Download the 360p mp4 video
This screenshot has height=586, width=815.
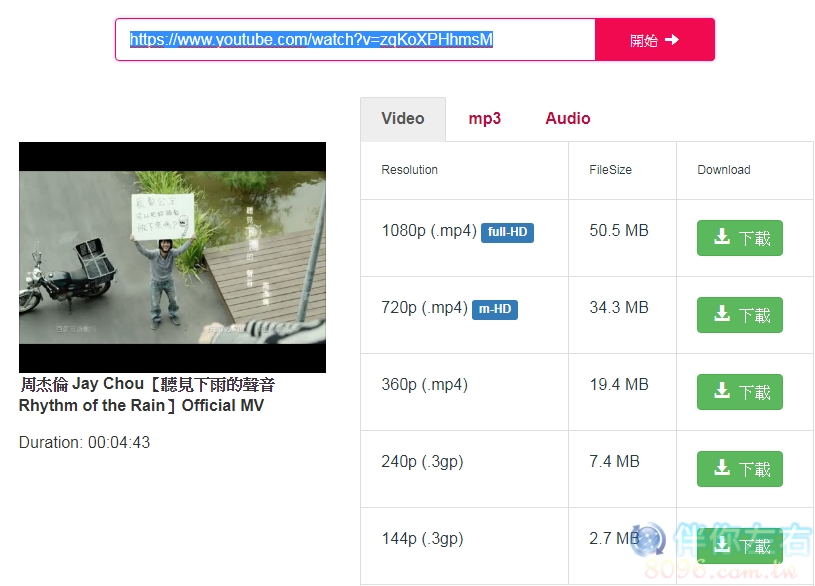[740, 392]
